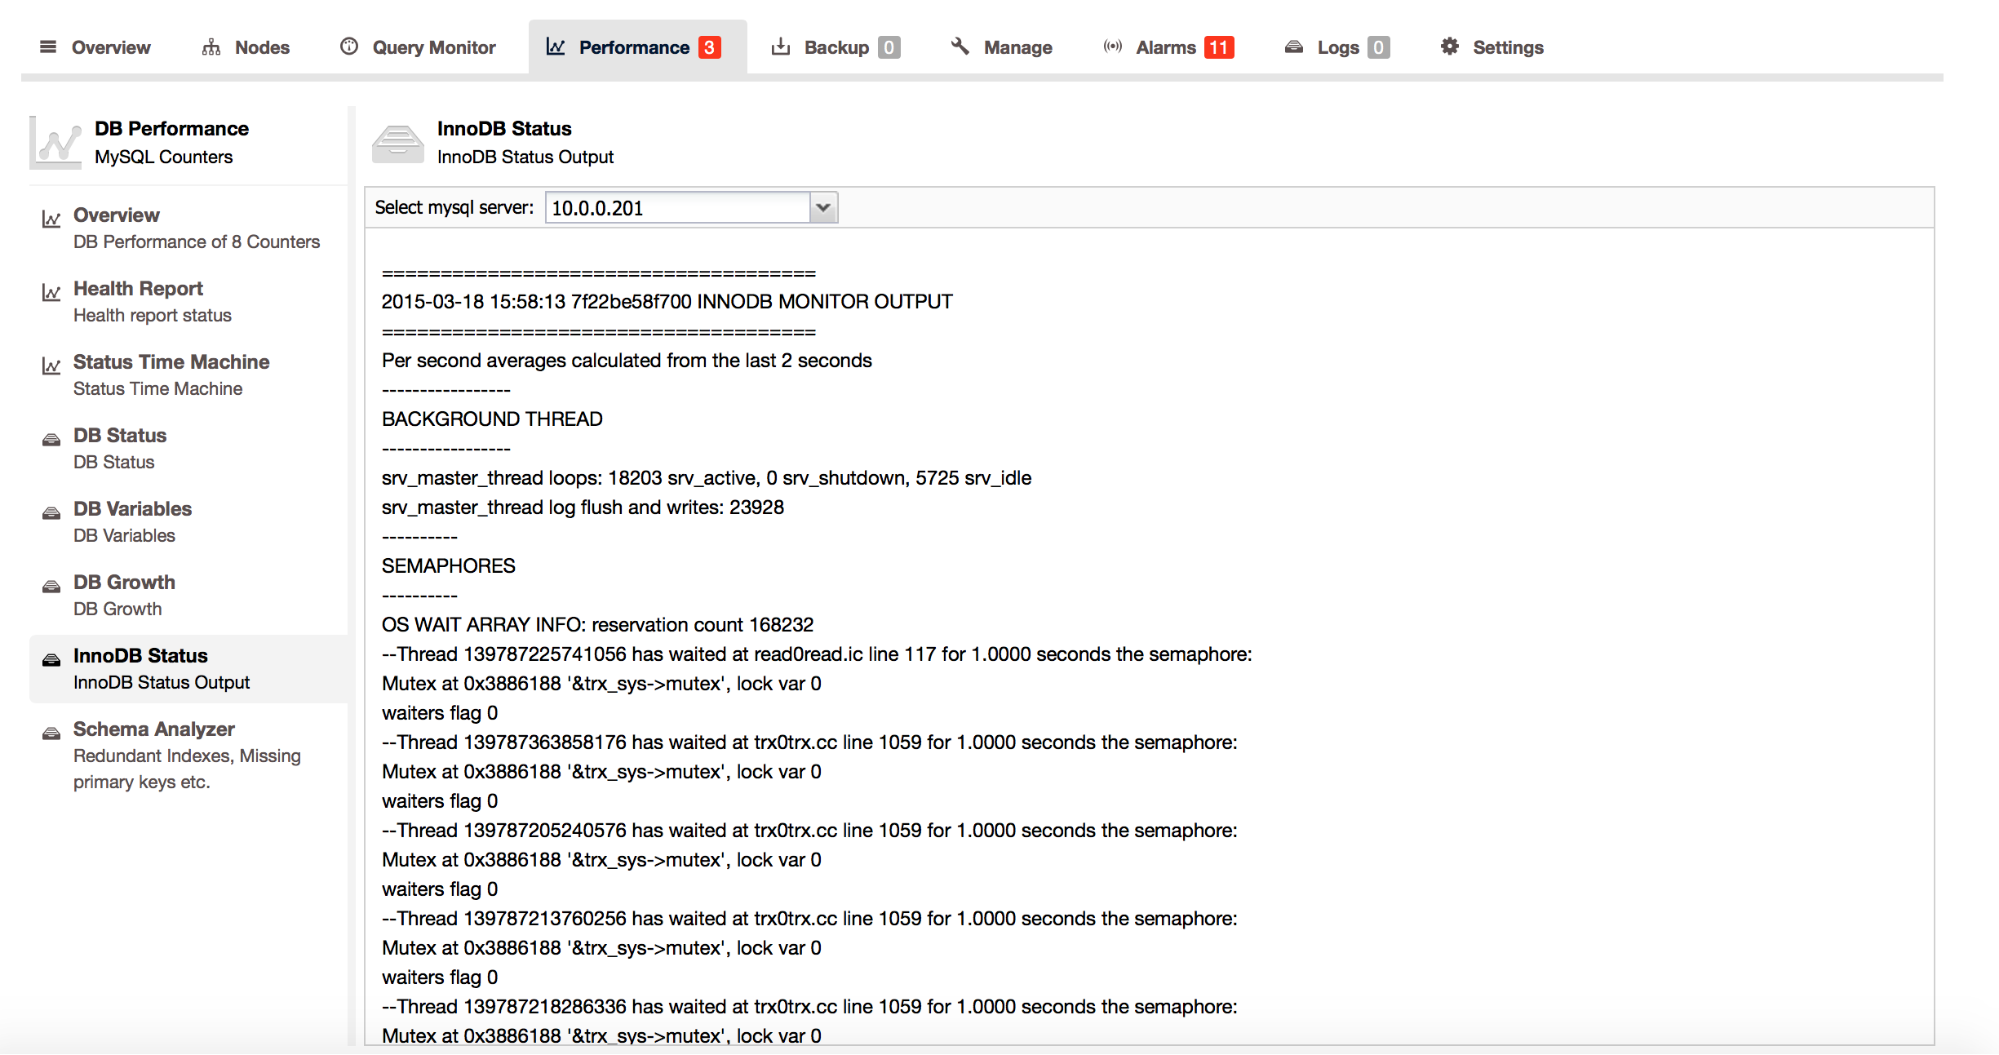
Task: Open the DB Status page
Action: [x=190, y=448]
